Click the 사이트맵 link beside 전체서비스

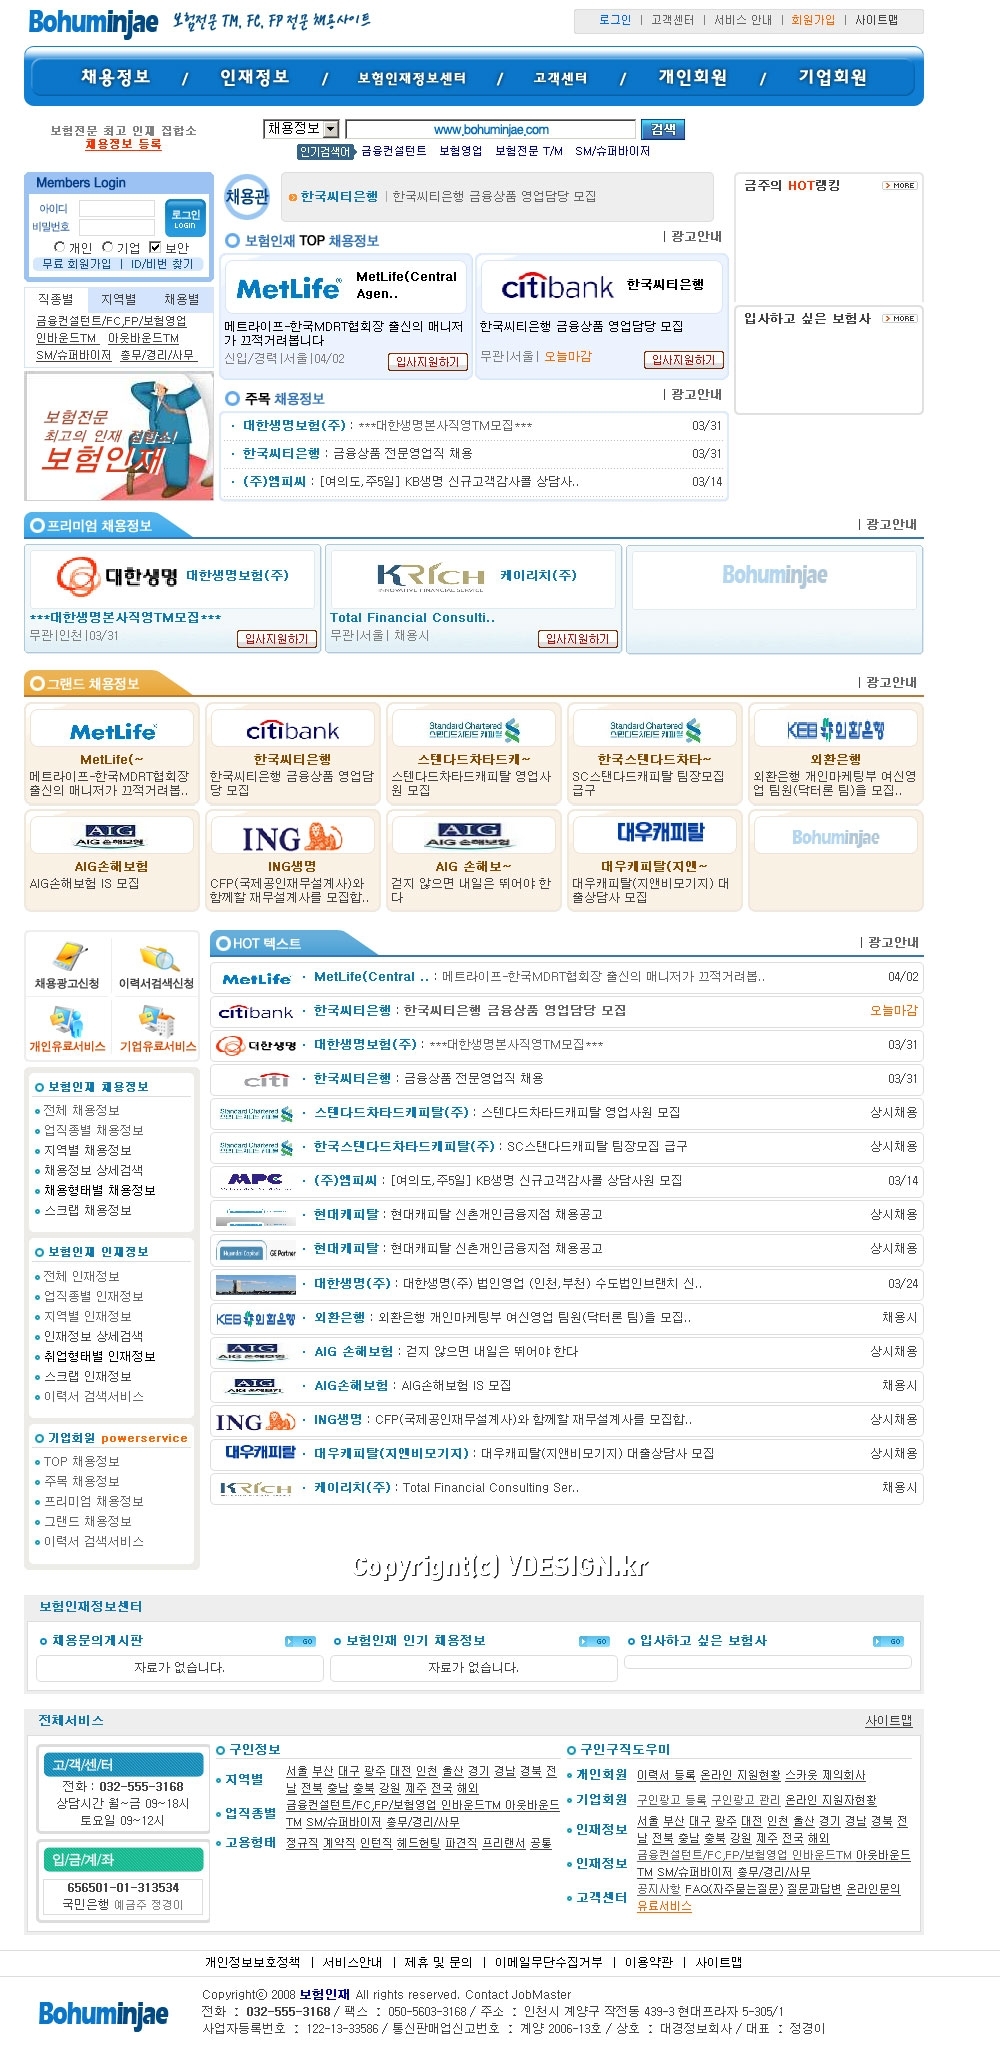click(x=889, y=1720)
